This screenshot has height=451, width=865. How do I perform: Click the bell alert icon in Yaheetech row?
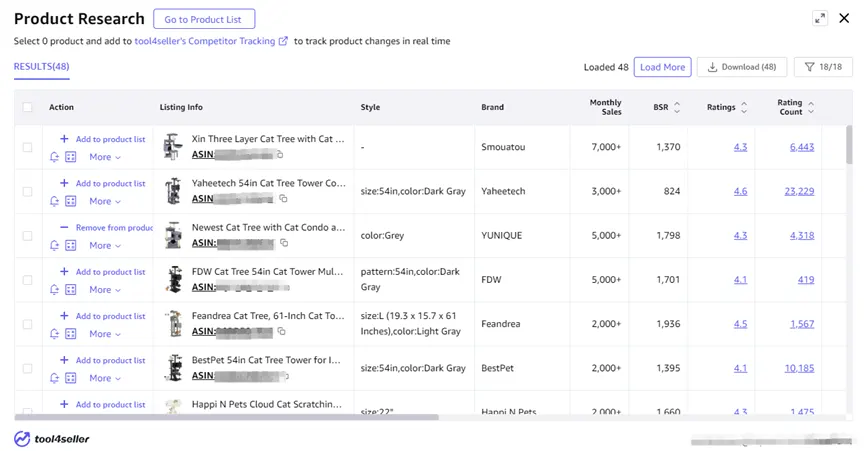54,201
